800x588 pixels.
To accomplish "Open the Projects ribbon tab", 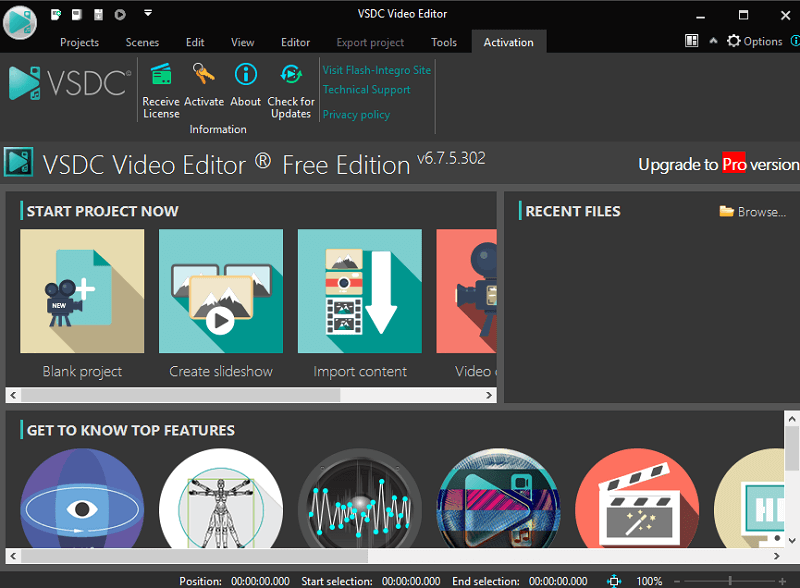I will [79, 42].
